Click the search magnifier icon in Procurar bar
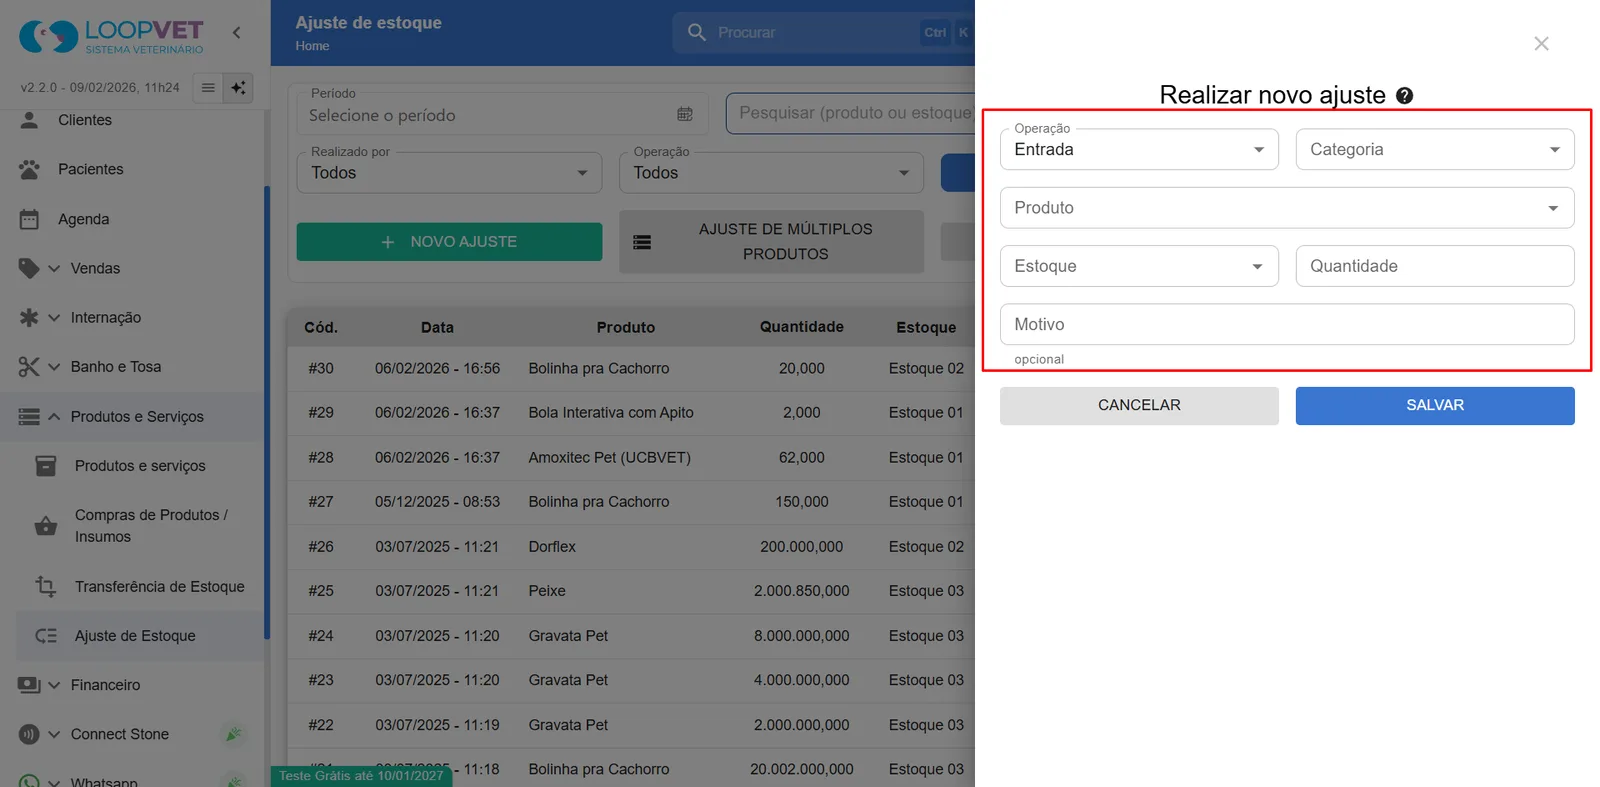 pos(697,33)
